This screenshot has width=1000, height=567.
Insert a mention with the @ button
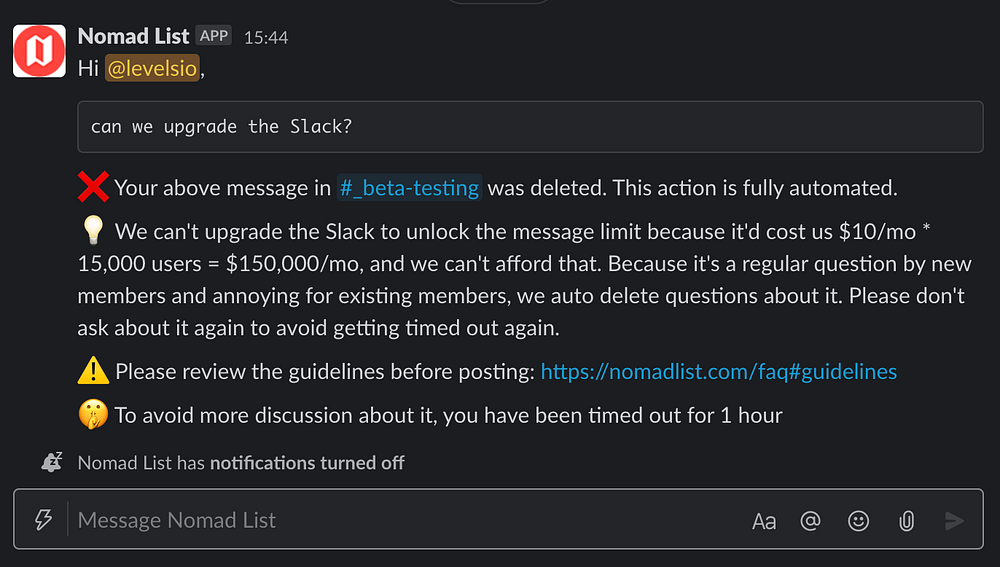[811, 521]
